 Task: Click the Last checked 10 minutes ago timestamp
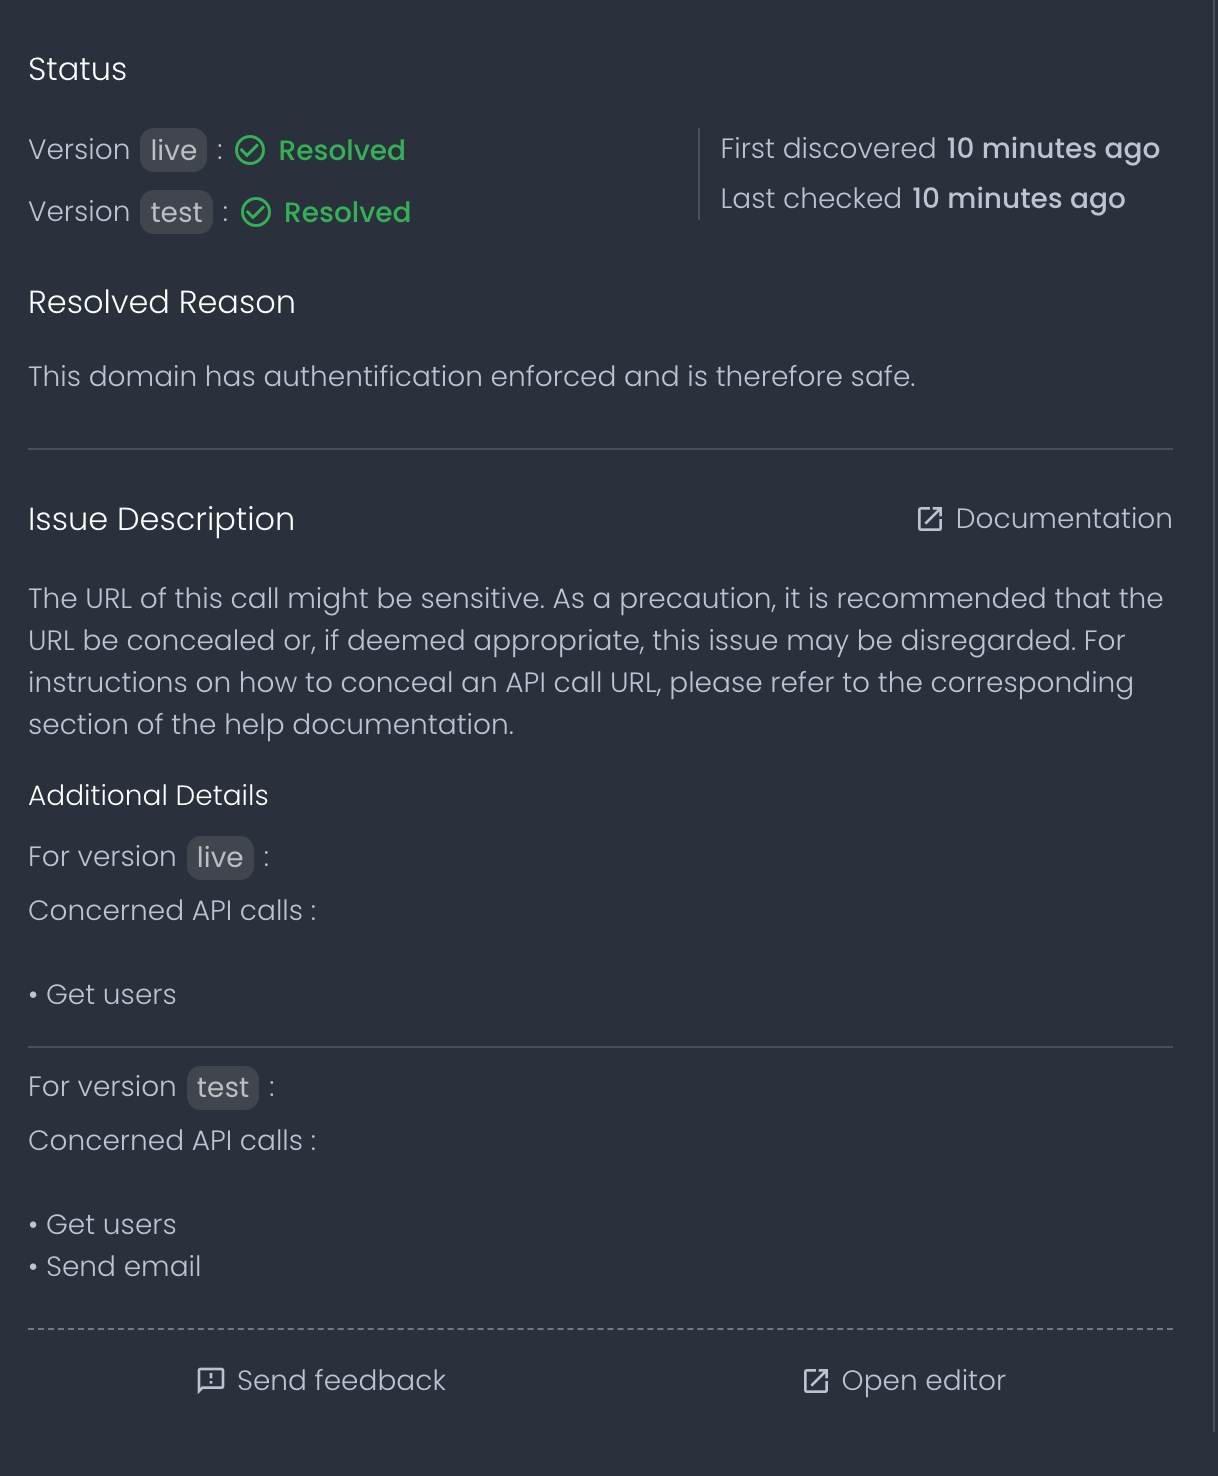[x=1018, y=199]
